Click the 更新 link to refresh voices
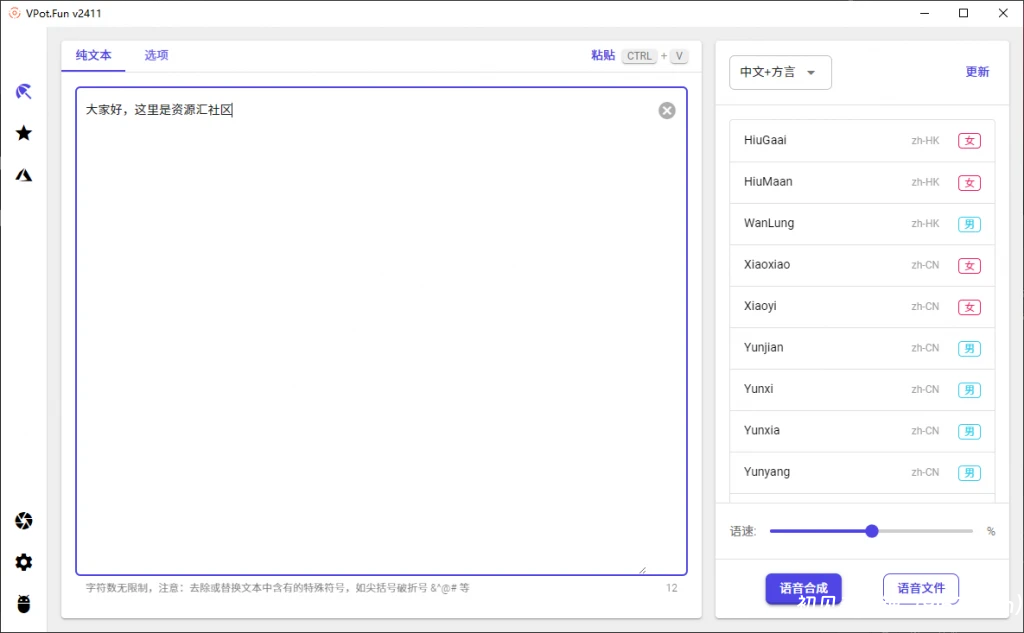Screen dimensions: 1024x633 [x=977, y=72]
